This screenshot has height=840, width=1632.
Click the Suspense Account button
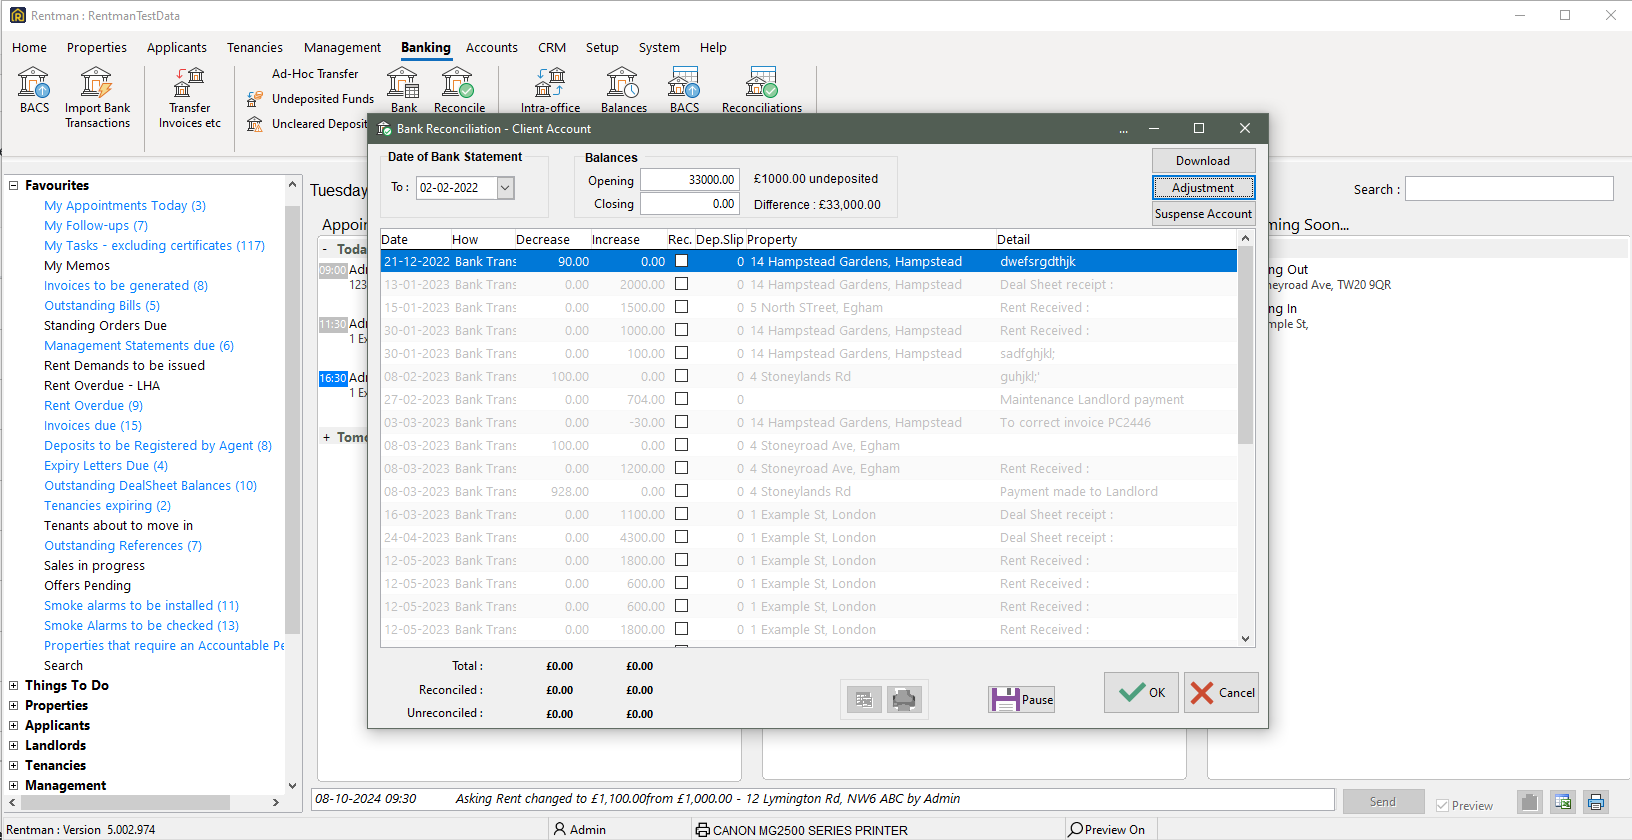pyautogui.click(x=1202, y=214)
